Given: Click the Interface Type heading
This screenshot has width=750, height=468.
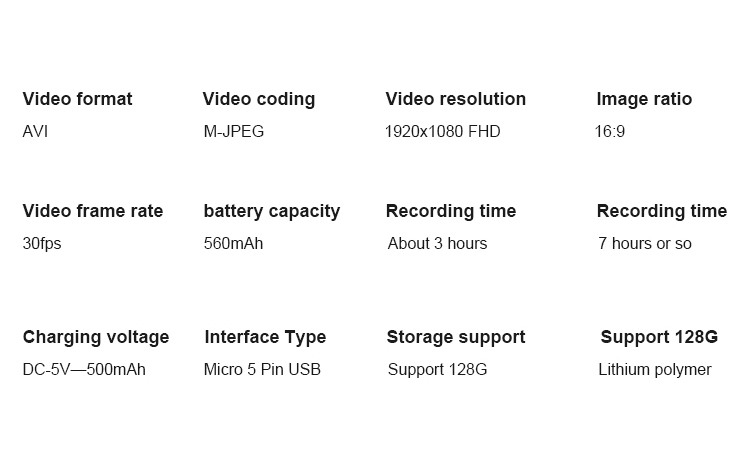Looking at the screenshot, I should pyautogui.click(x=265, y=338).
